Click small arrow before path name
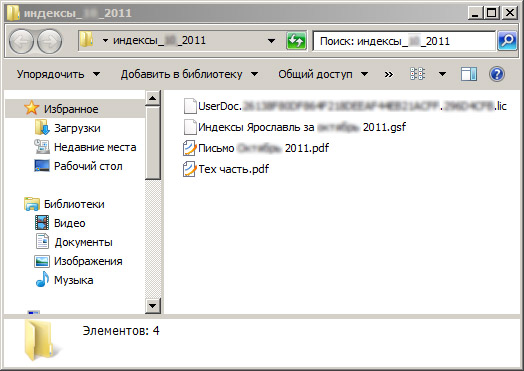The image size is (524, 371). click(x=106, y=40)
